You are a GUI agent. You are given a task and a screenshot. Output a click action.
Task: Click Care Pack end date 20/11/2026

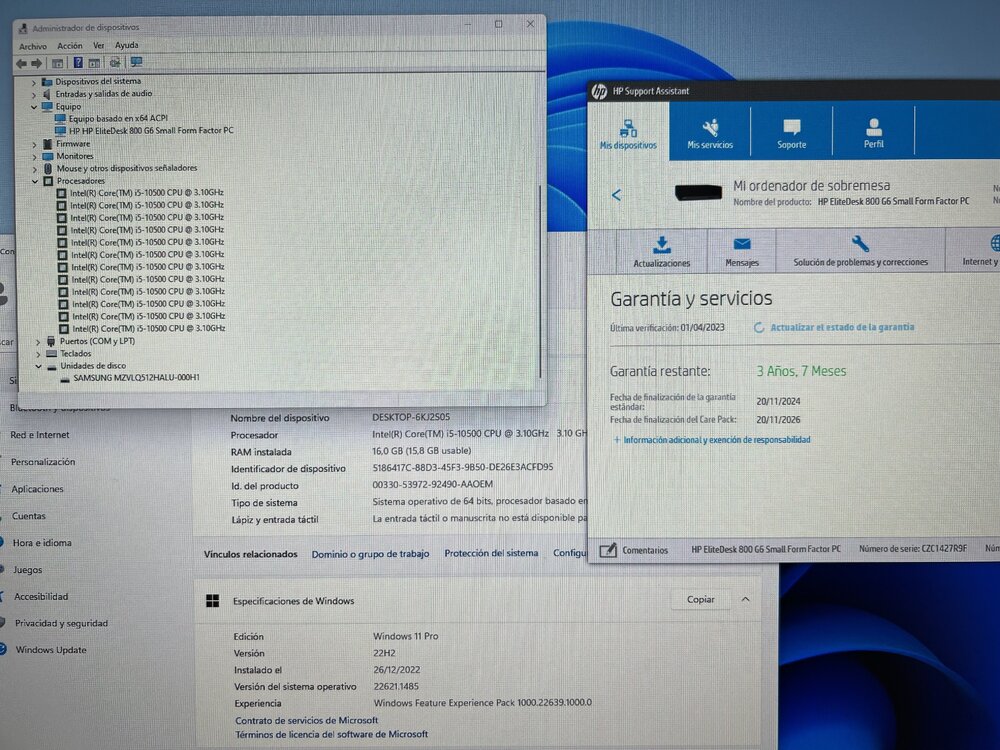[x=778, y=420]
